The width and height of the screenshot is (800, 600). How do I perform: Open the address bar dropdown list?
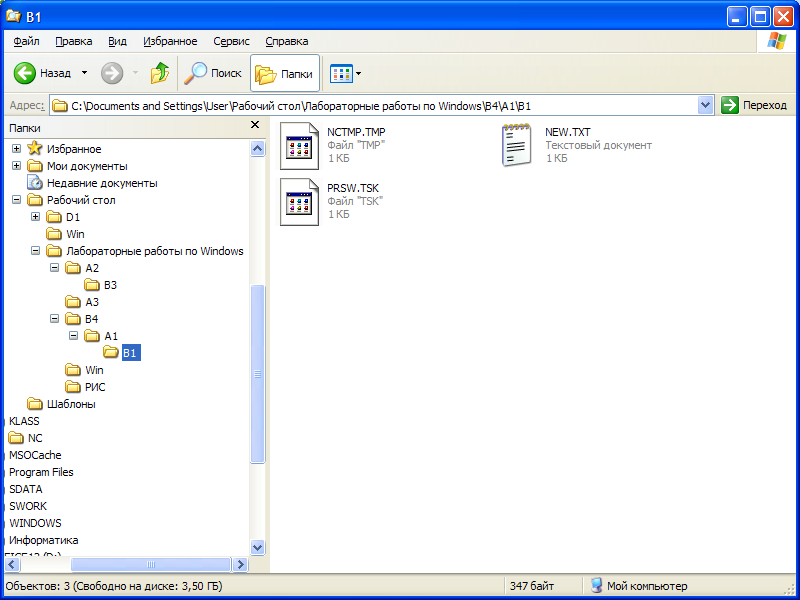click(x=706, y=106)
